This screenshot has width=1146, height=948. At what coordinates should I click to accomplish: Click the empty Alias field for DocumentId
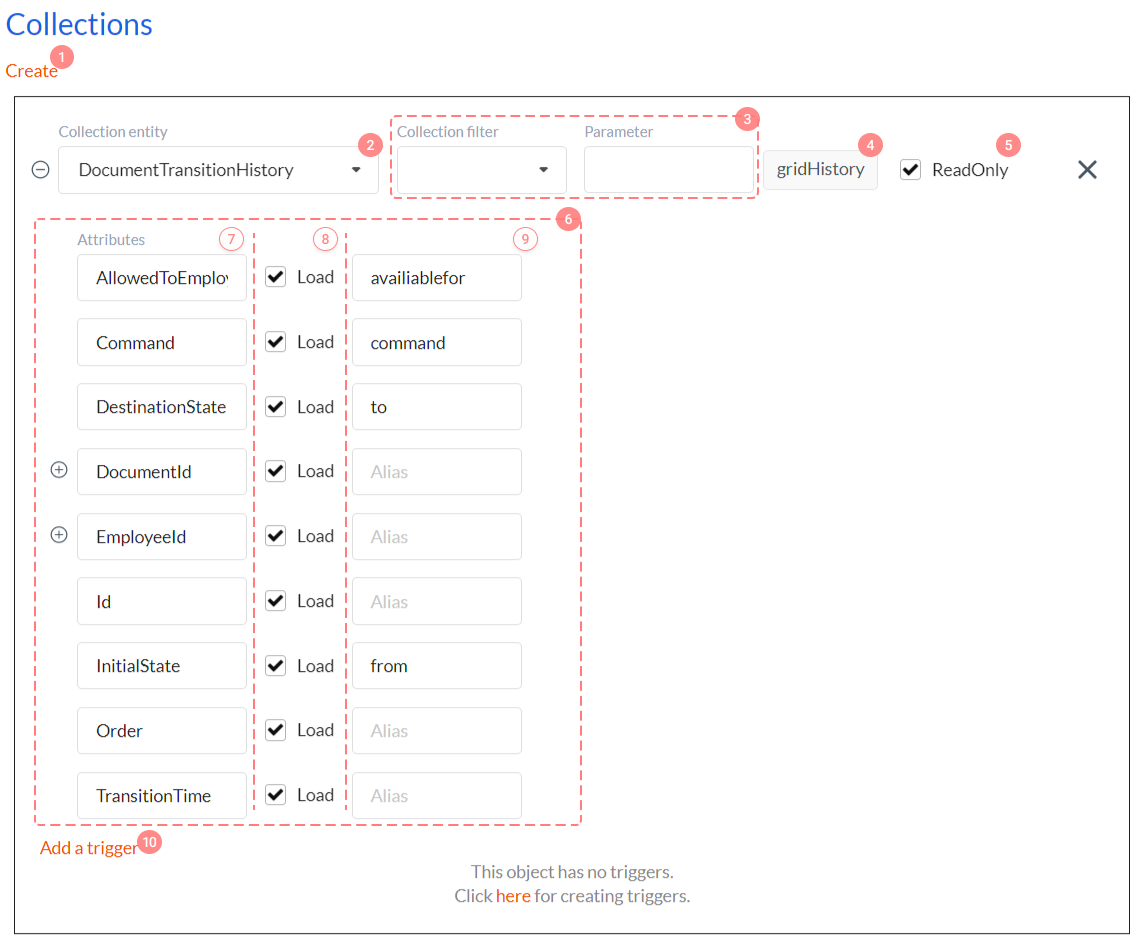[436, 471]
